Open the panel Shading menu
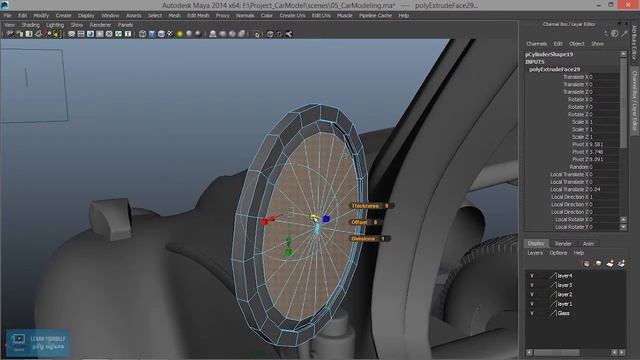640x360 pixels. click(31, 25)
